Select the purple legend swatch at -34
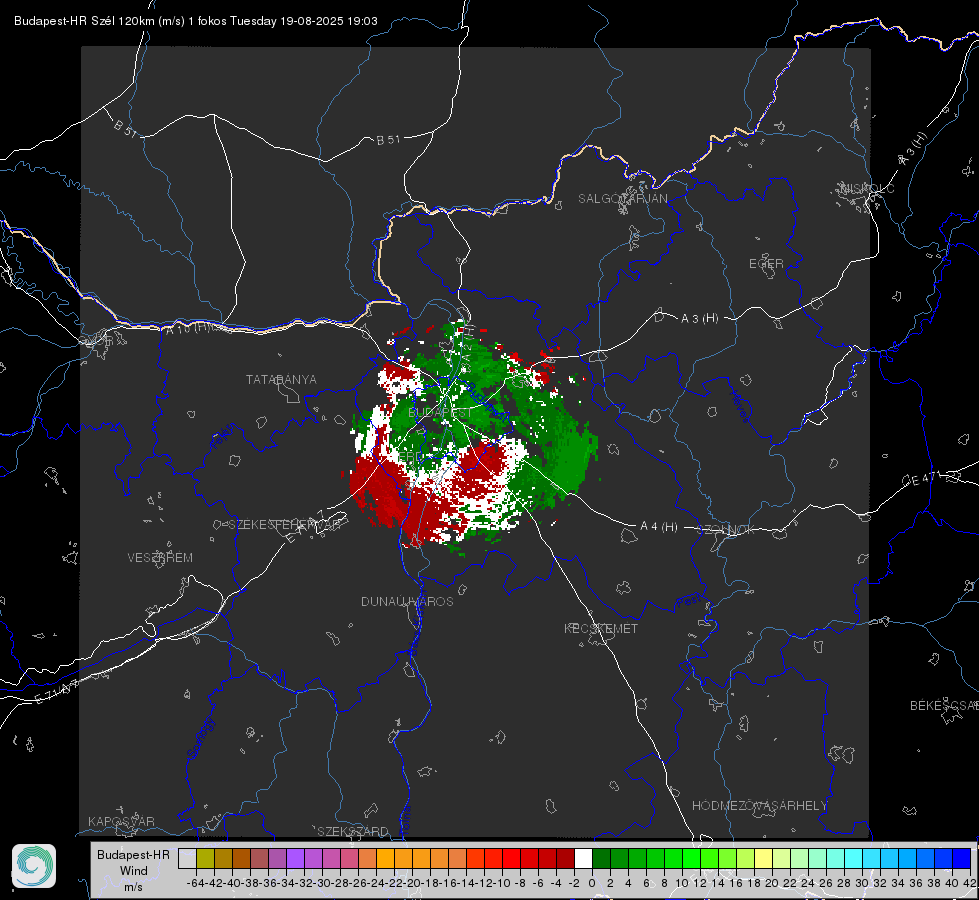This screenshot has width=979, height=900. click(295, 858)
